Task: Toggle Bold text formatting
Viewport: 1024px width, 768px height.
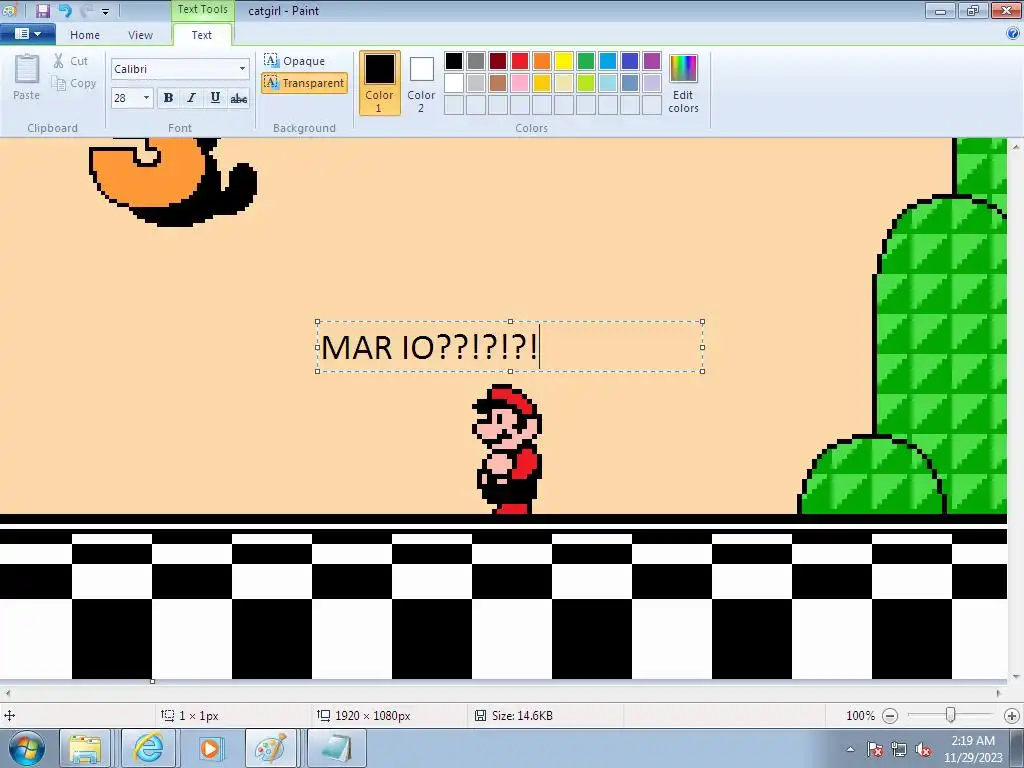Action: [x=168, y=98]
